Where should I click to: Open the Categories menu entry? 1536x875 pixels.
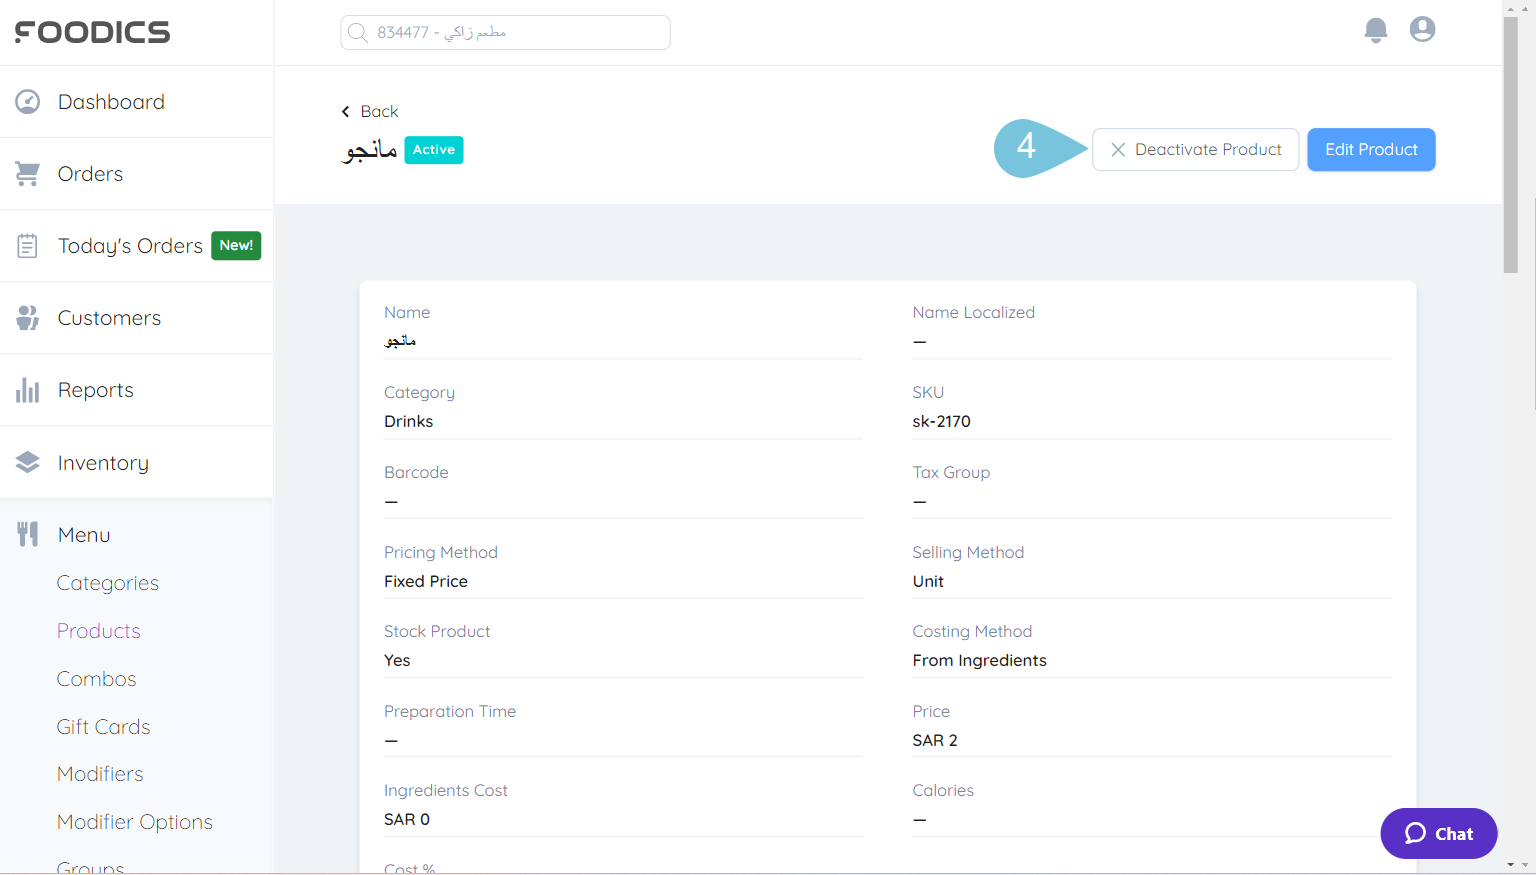(x=107, y=582)
